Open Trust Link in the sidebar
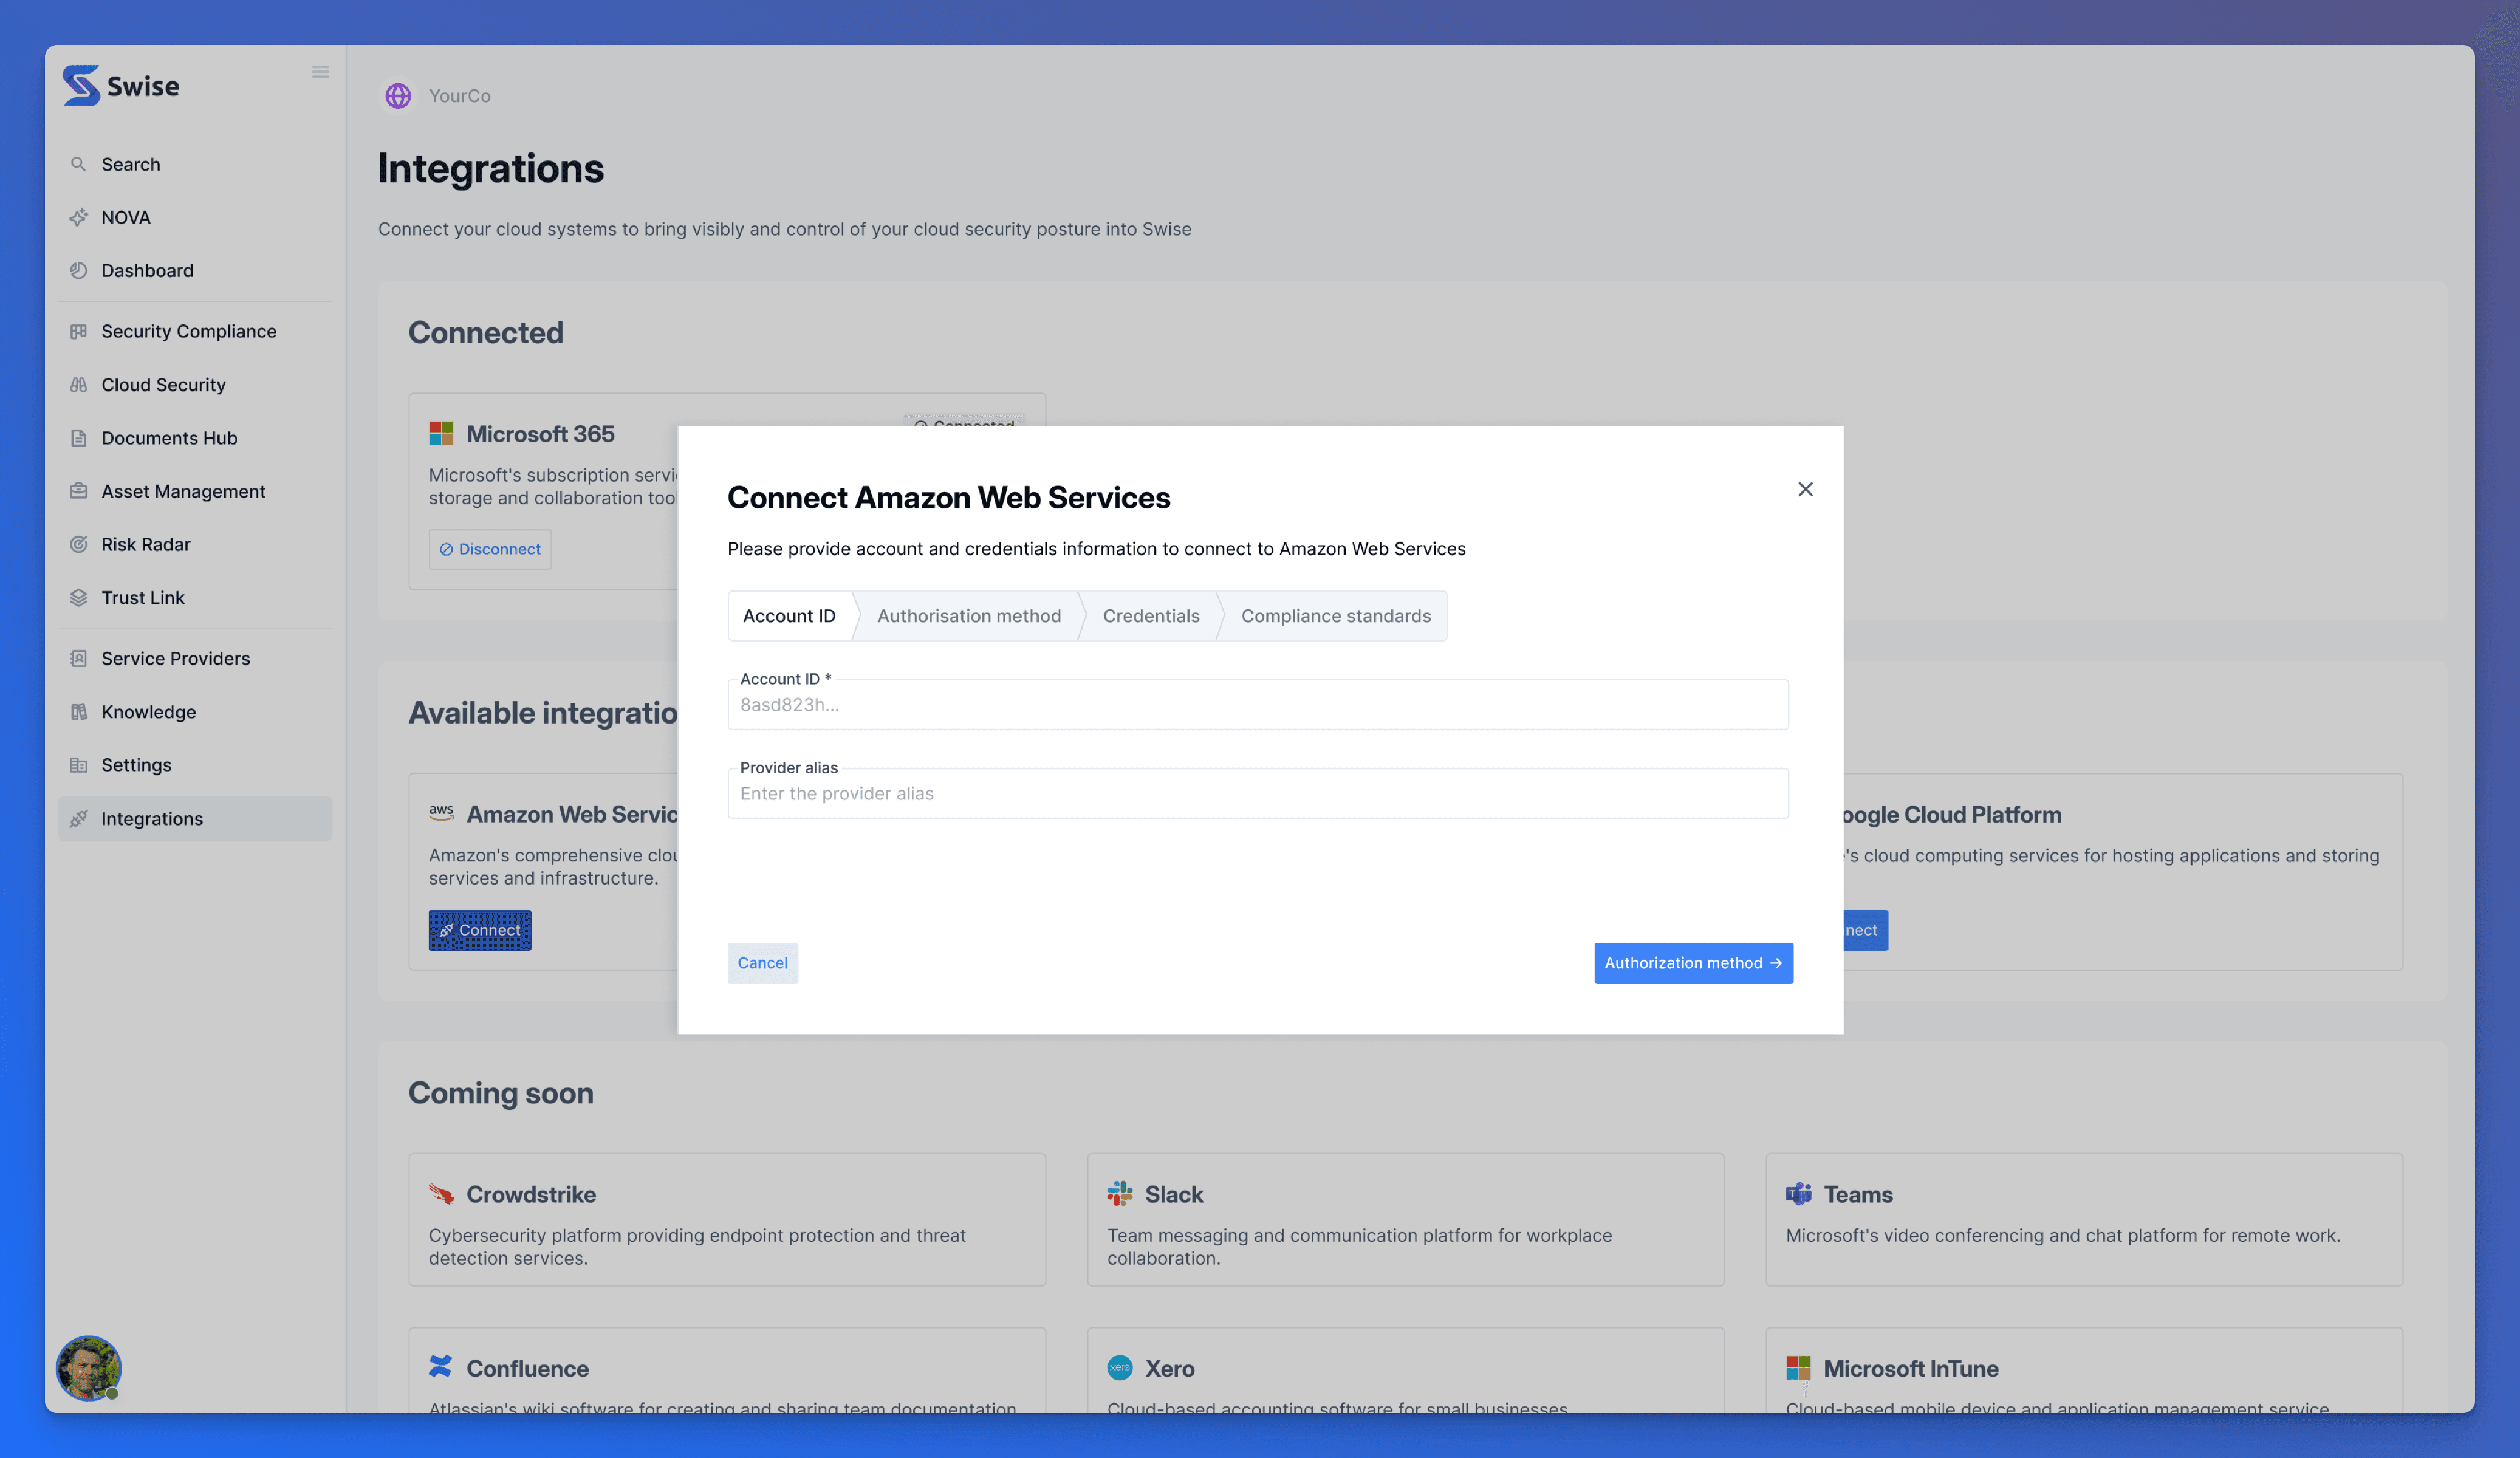This screenshot has height=1458, width=2520. (x=195, y=597)
